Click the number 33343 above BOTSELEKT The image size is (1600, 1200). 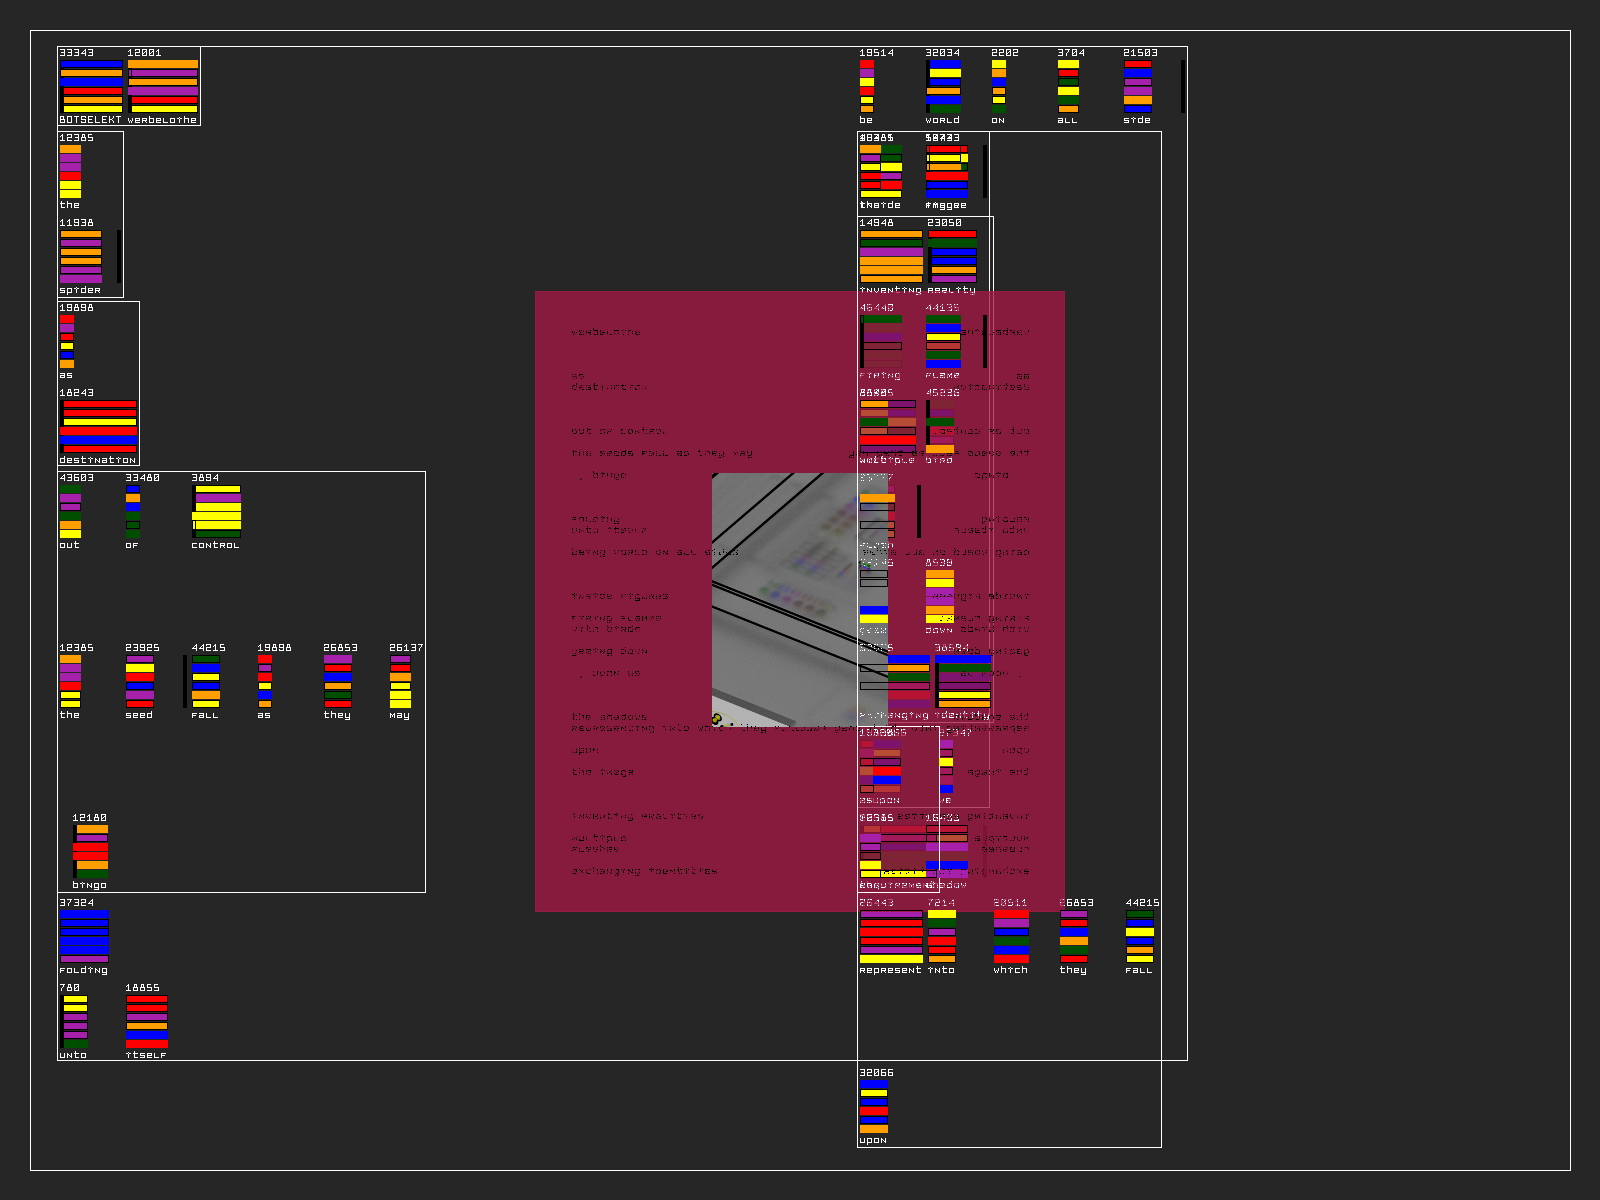[77, 53]
